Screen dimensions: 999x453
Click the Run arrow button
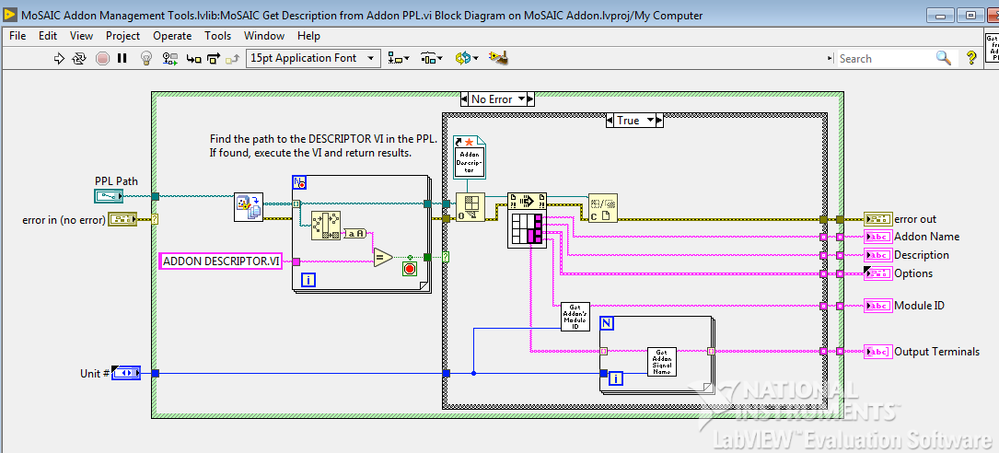58,59
